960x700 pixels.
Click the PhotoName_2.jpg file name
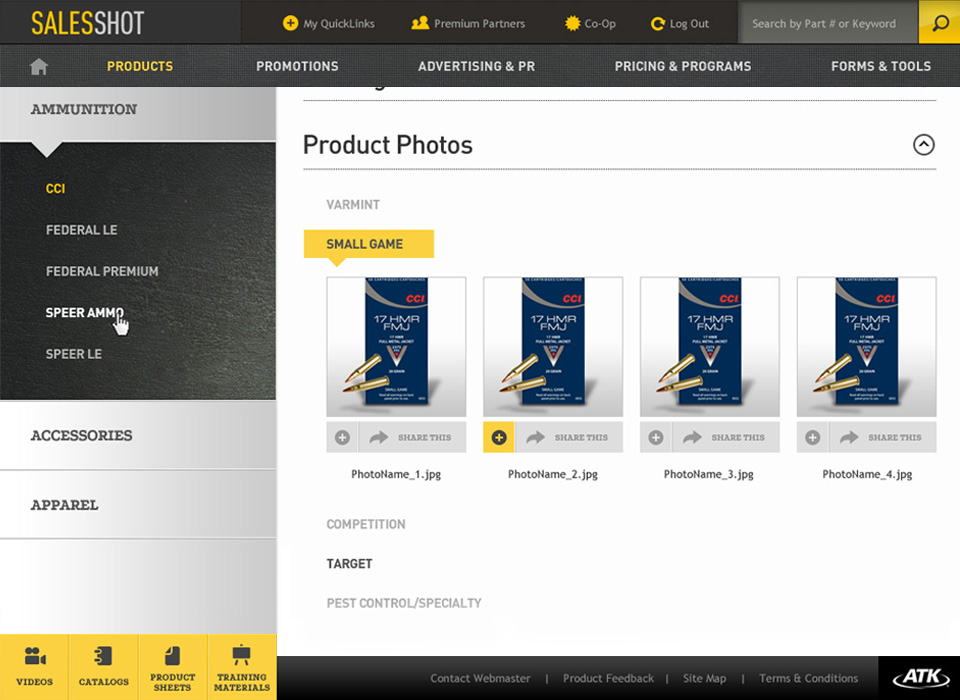(x=553, y=474)
